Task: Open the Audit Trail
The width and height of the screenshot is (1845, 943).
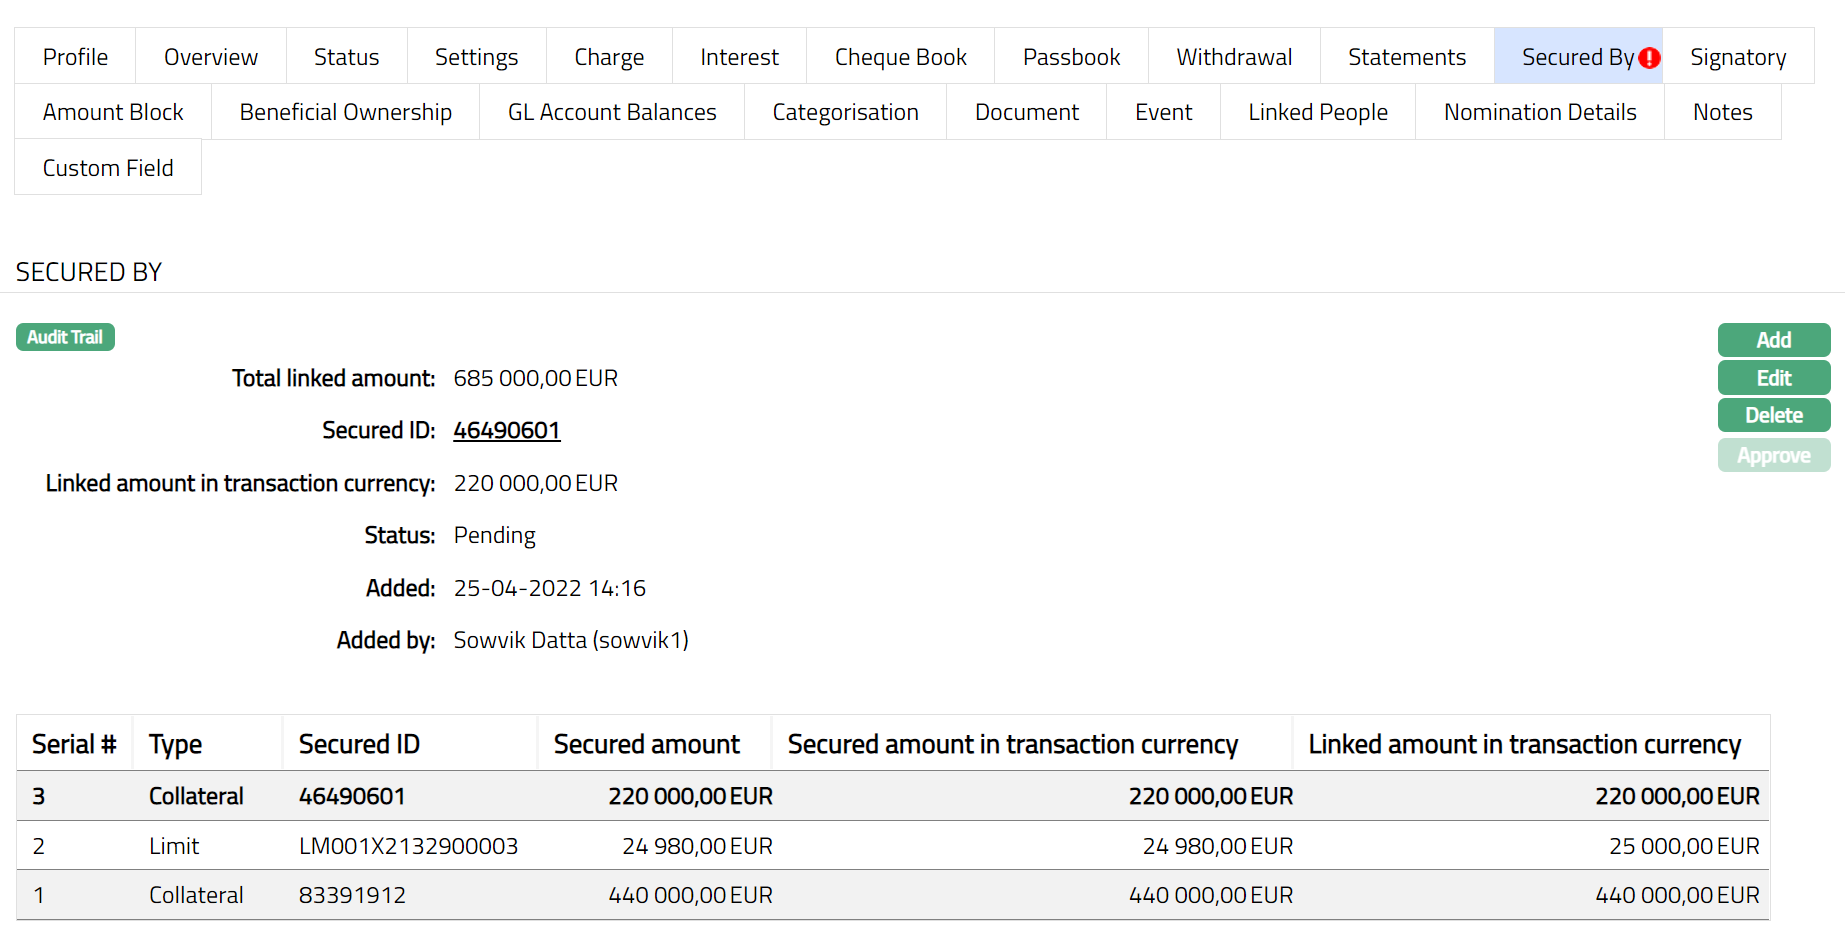Action: tap(65, 337)
